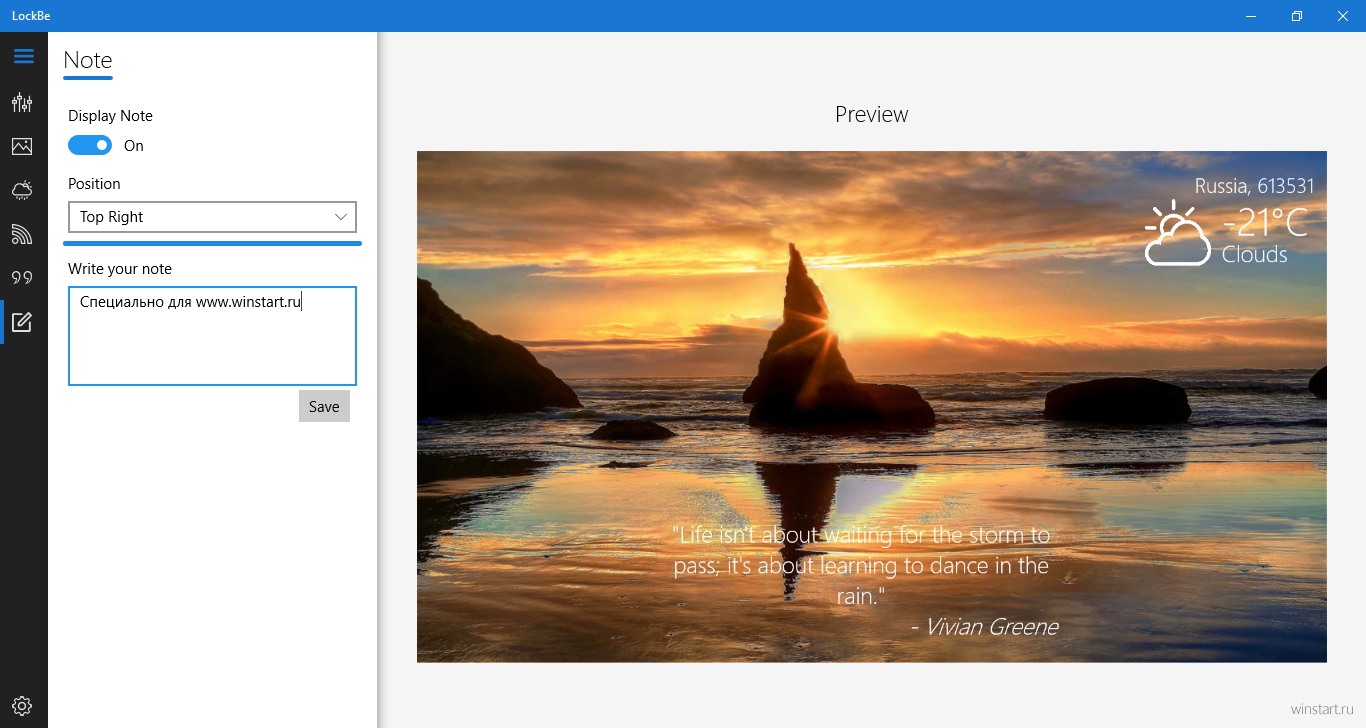Minimize the LockBe window
Image resolution: width=1366 pixels, height=728 pixels.
[x=1251, y=16]
